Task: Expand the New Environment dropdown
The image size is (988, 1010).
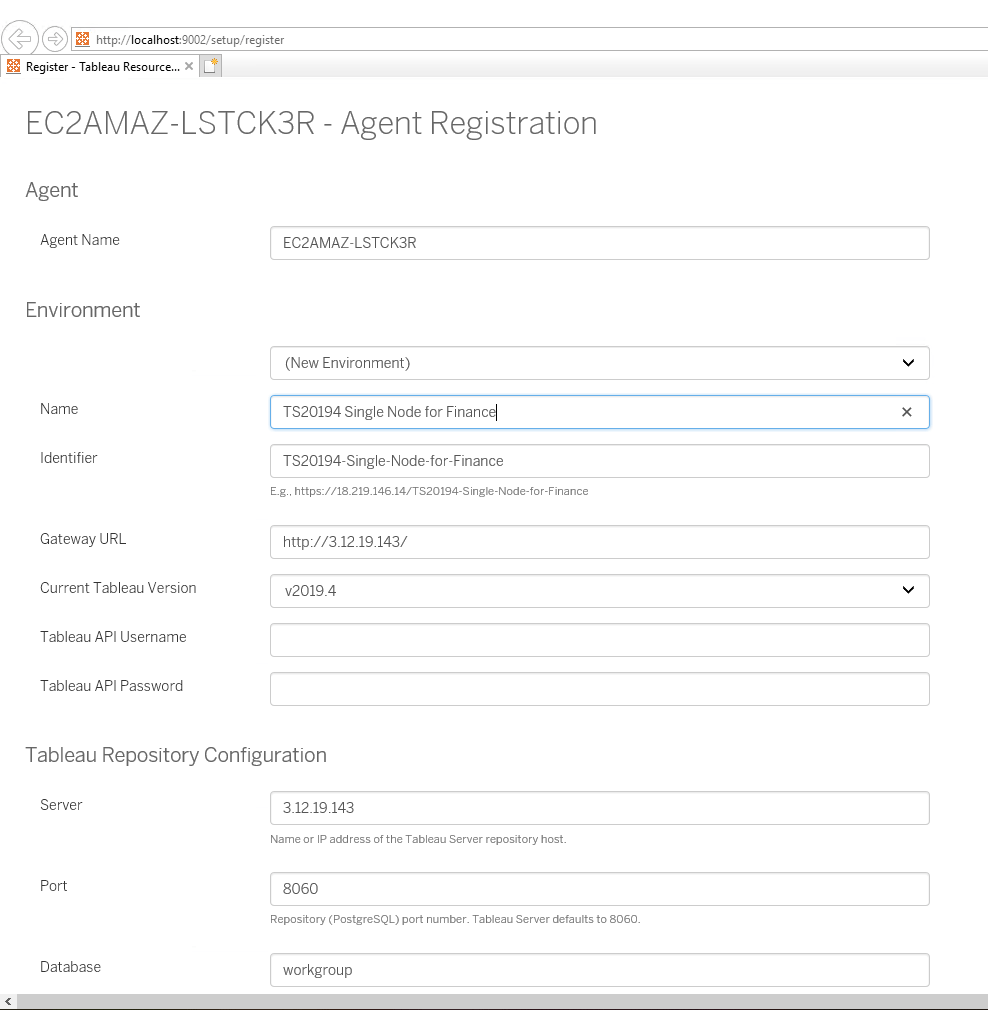Action: [600, 363]
